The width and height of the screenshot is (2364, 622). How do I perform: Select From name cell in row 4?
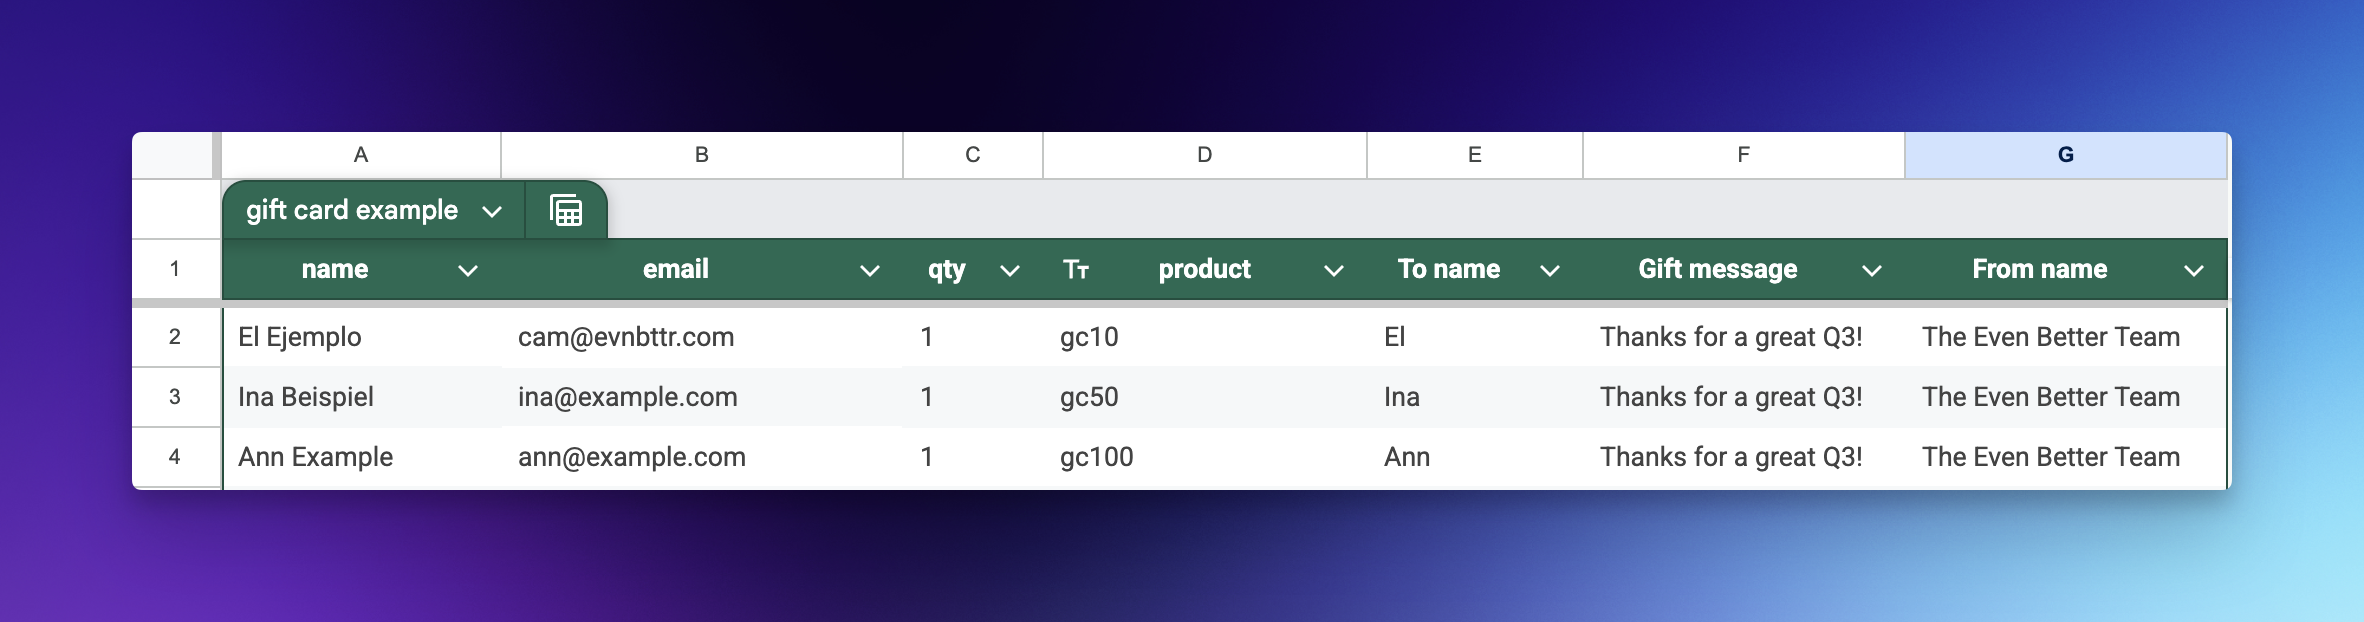pos(2066,457)
